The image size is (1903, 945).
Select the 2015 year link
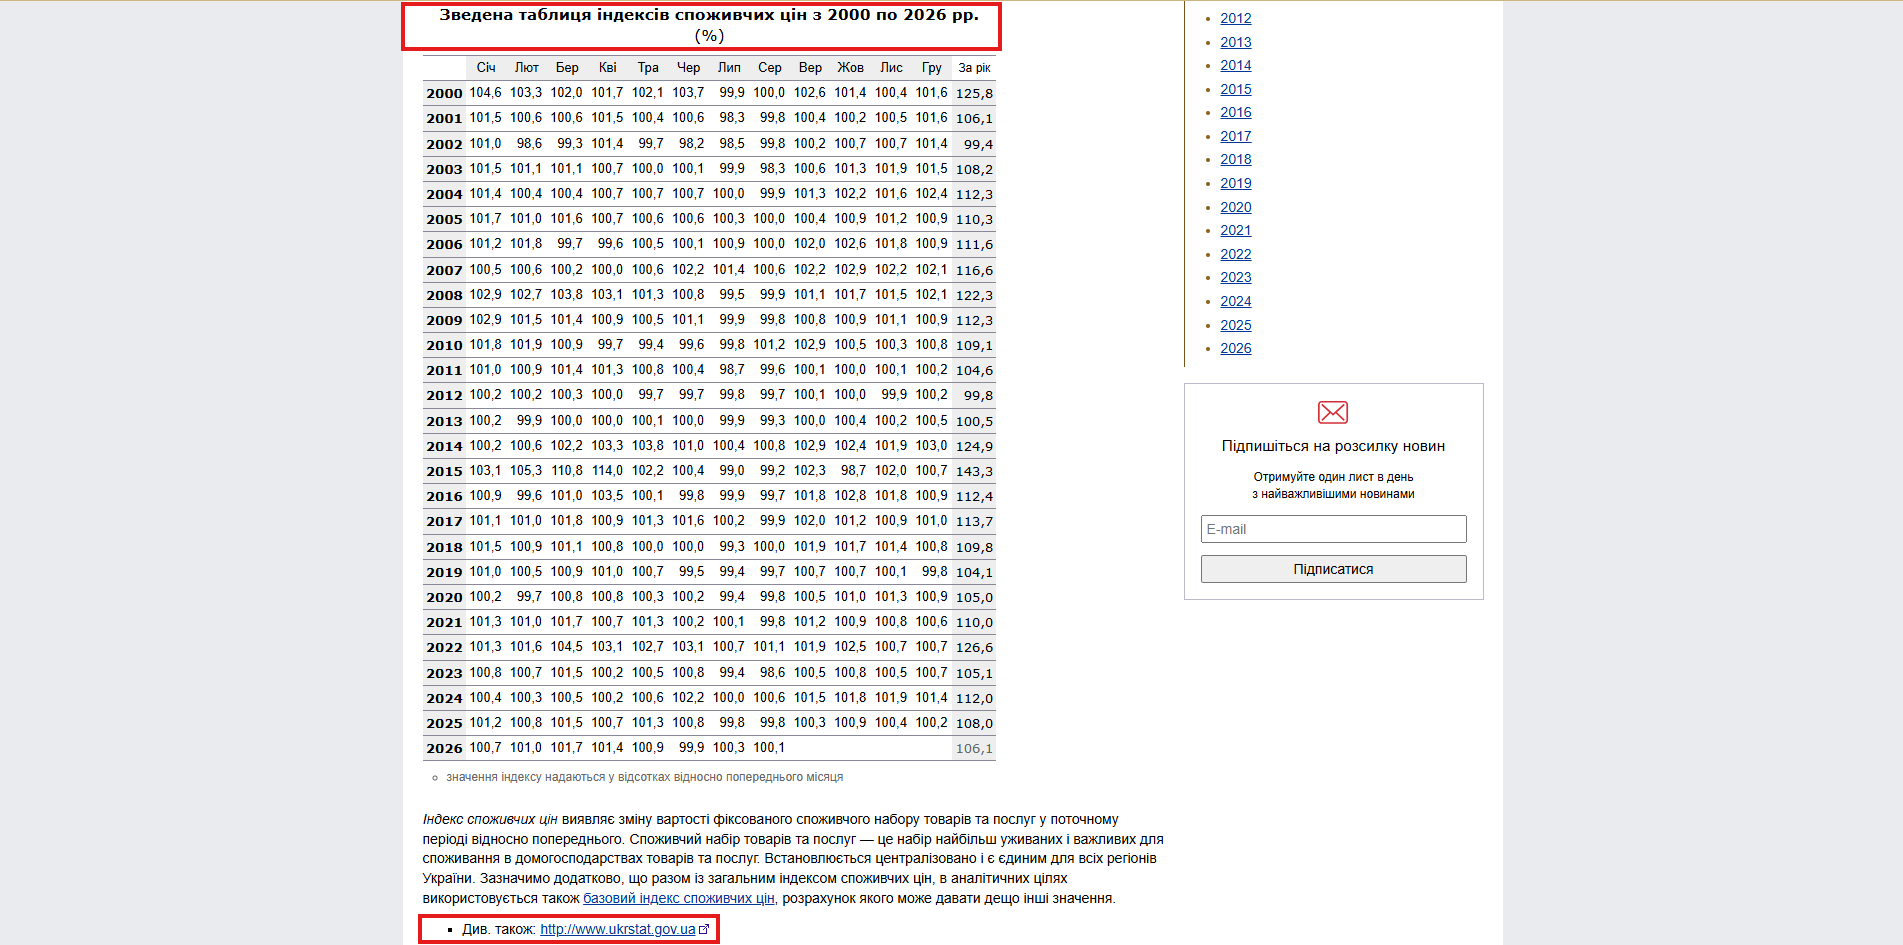1235,89
